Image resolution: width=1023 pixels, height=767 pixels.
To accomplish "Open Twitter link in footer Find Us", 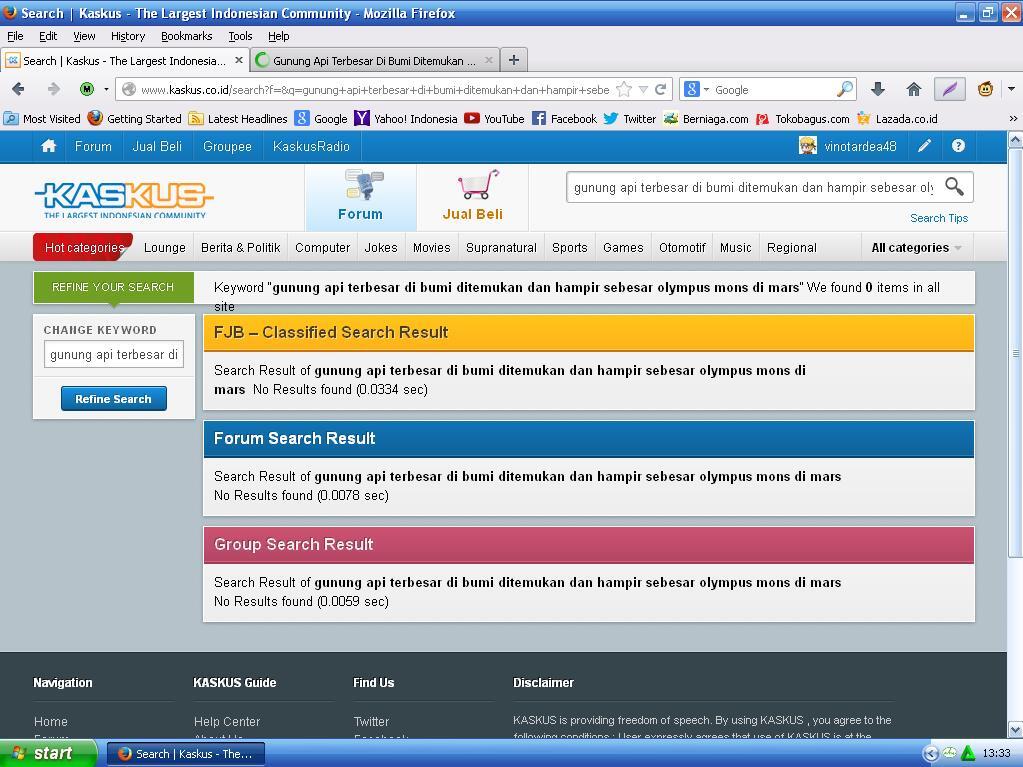I will pos(371,721).
